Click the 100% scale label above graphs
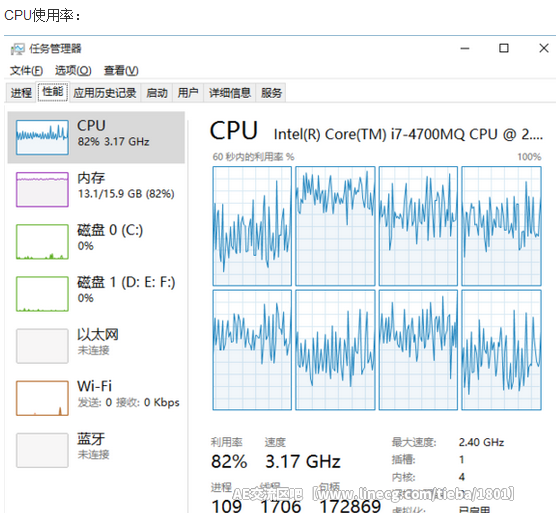The width and height of the screenshot is (556, 513). point(529,157)
